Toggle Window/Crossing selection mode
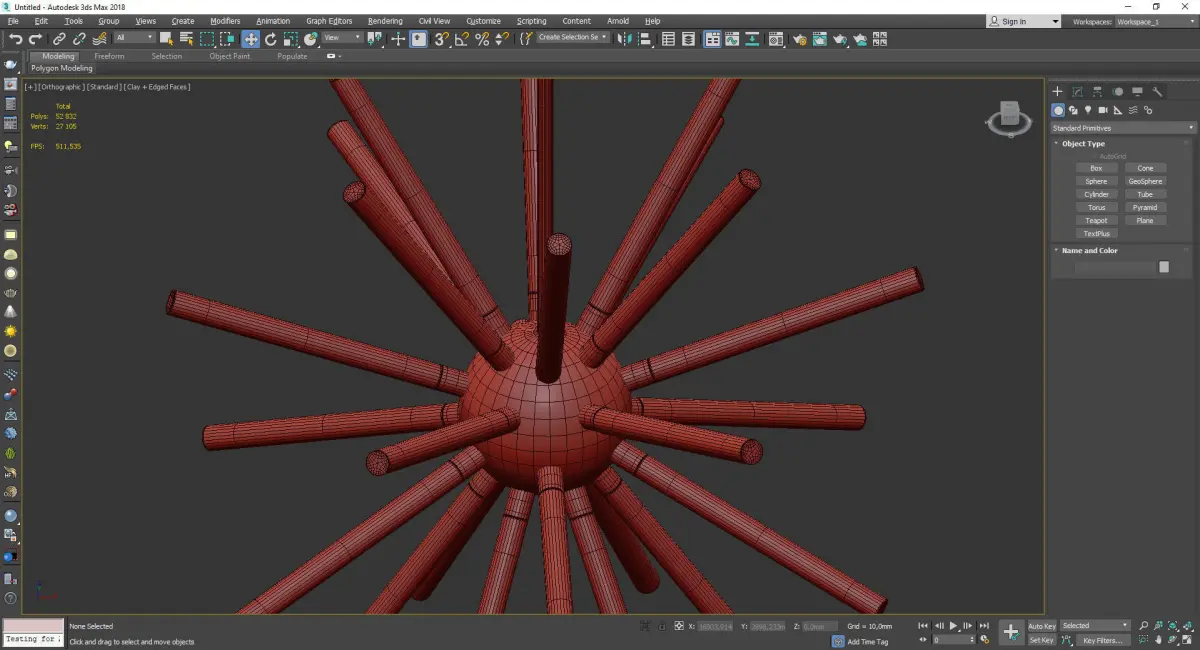 (228, 39)
